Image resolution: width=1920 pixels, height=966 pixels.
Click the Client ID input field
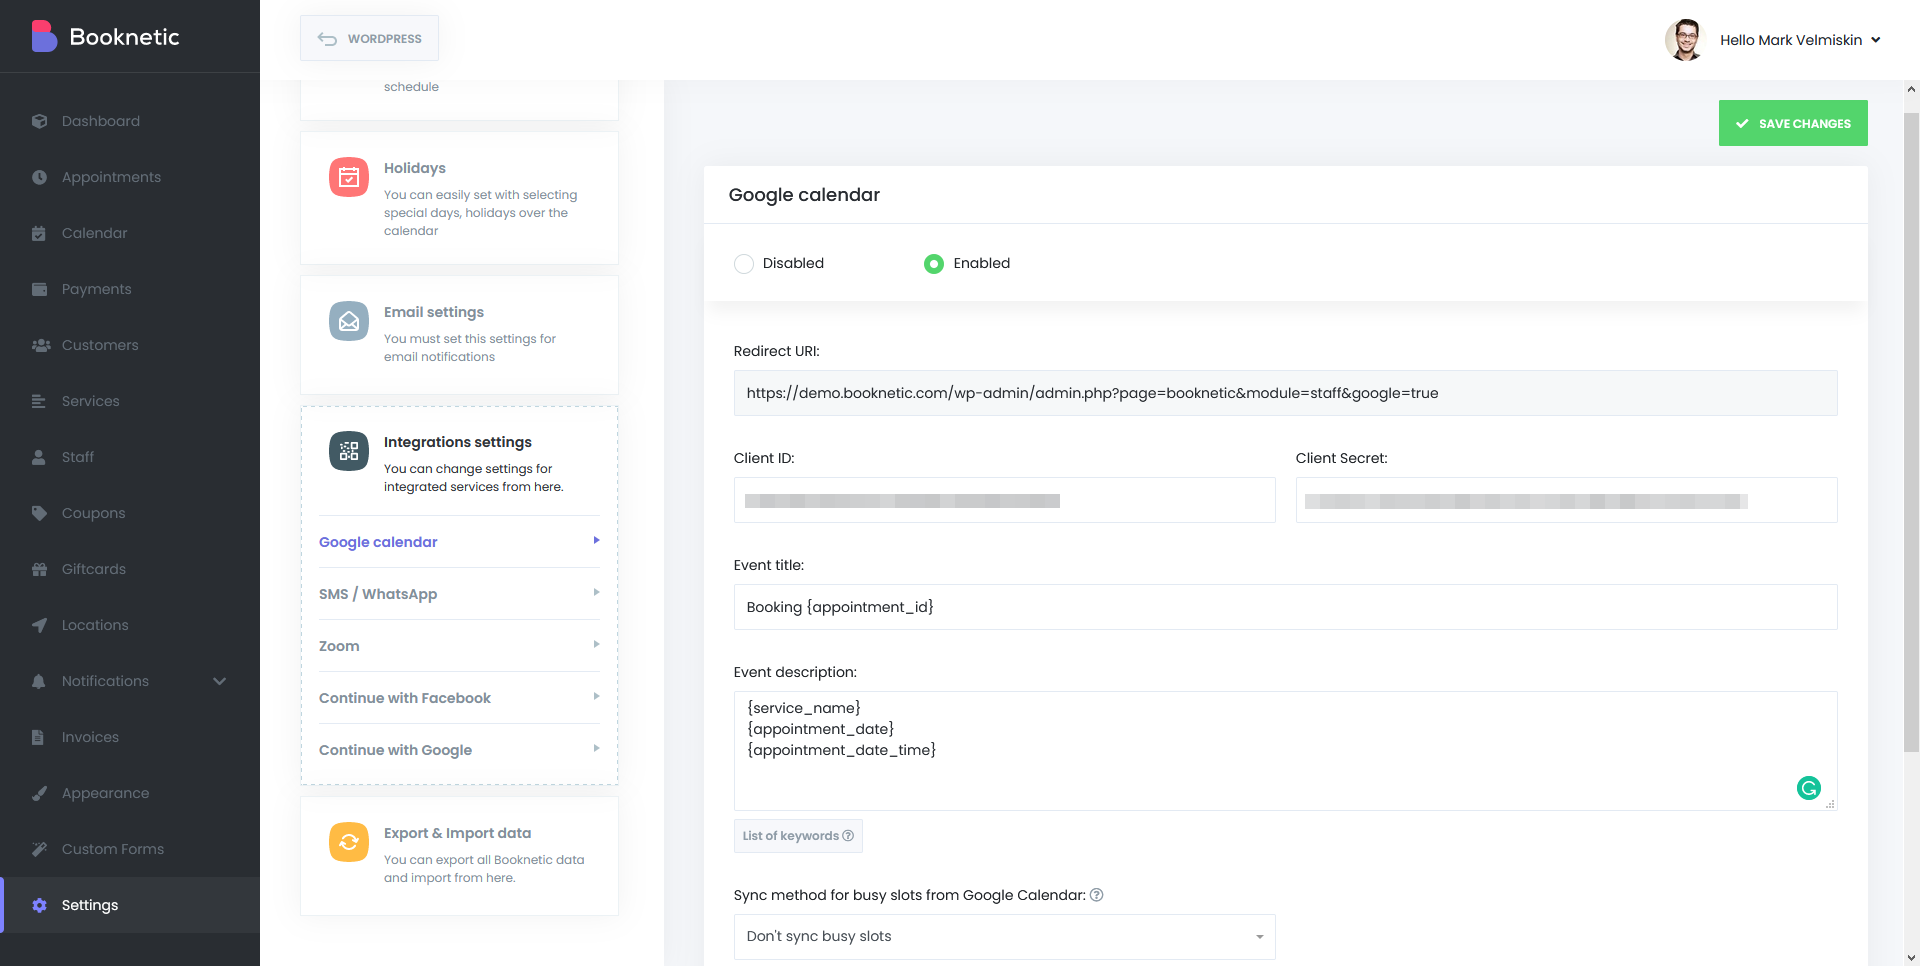pos(1004,500)
